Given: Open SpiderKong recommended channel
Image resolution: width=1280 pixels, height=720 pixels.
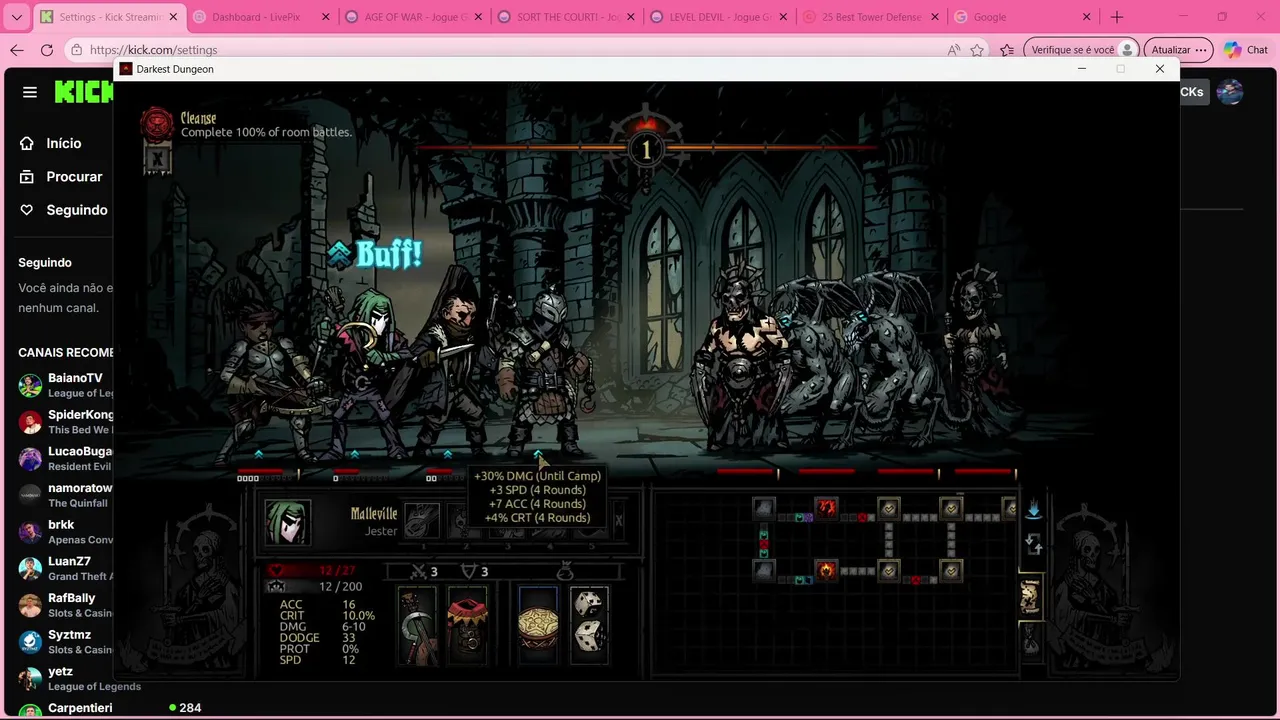Looking at the screenshot, I should coord(66,421).
